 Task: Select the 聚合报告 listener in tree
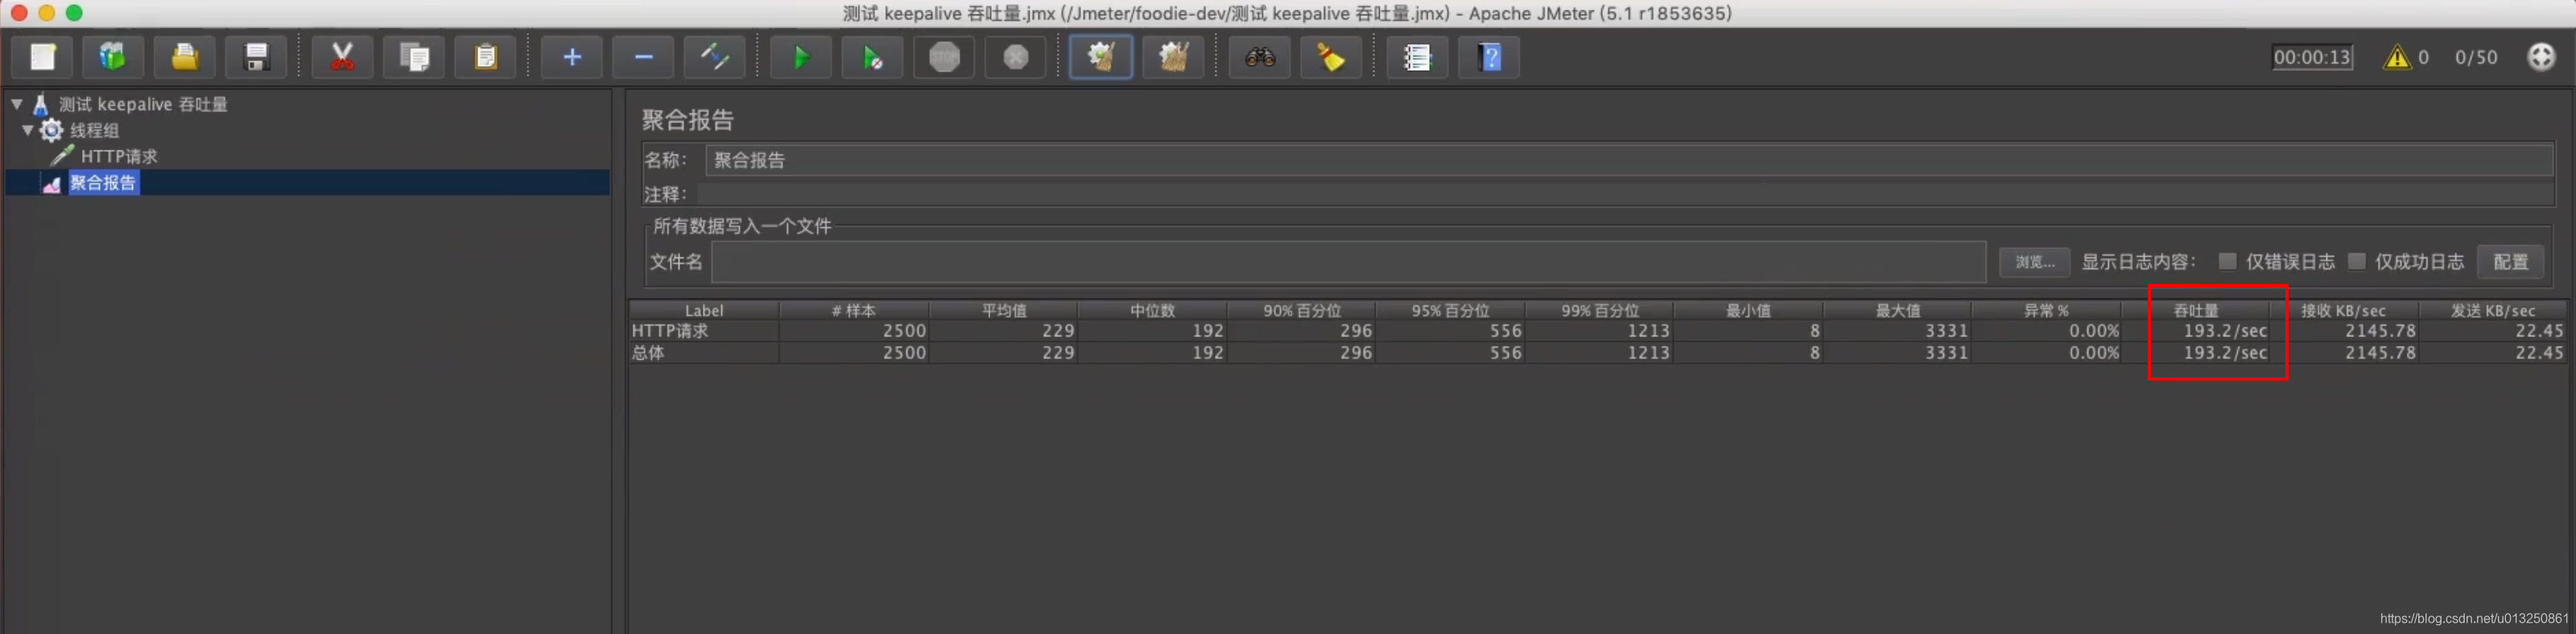click(x=103, y=183)
